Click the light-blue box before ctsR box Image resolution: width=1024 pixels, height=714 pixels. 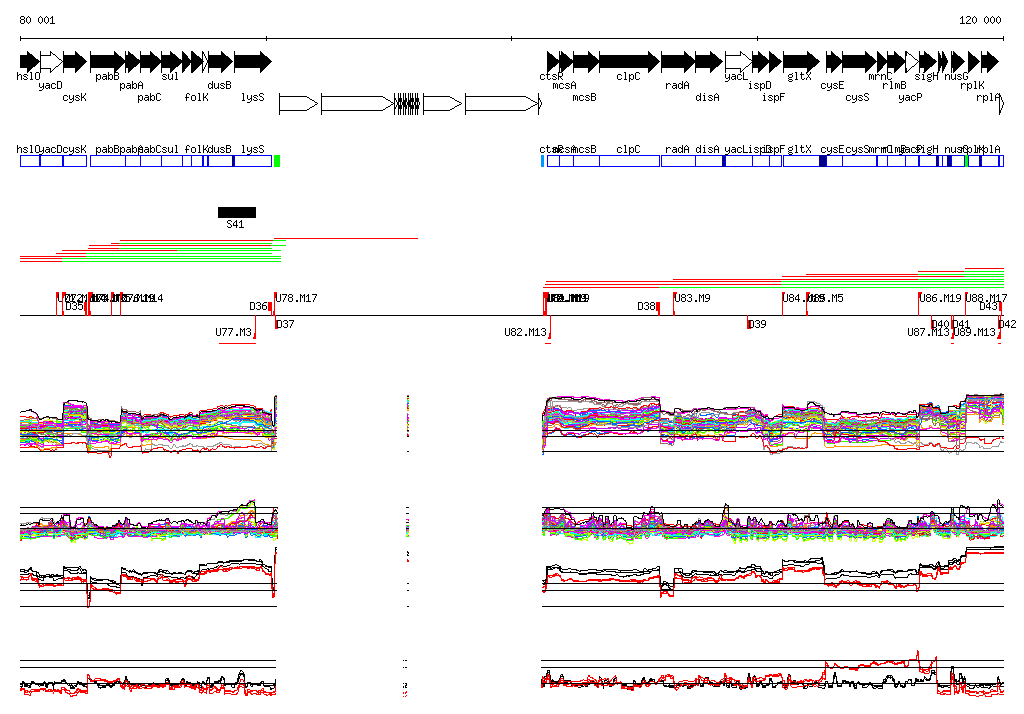coord(542,161)
